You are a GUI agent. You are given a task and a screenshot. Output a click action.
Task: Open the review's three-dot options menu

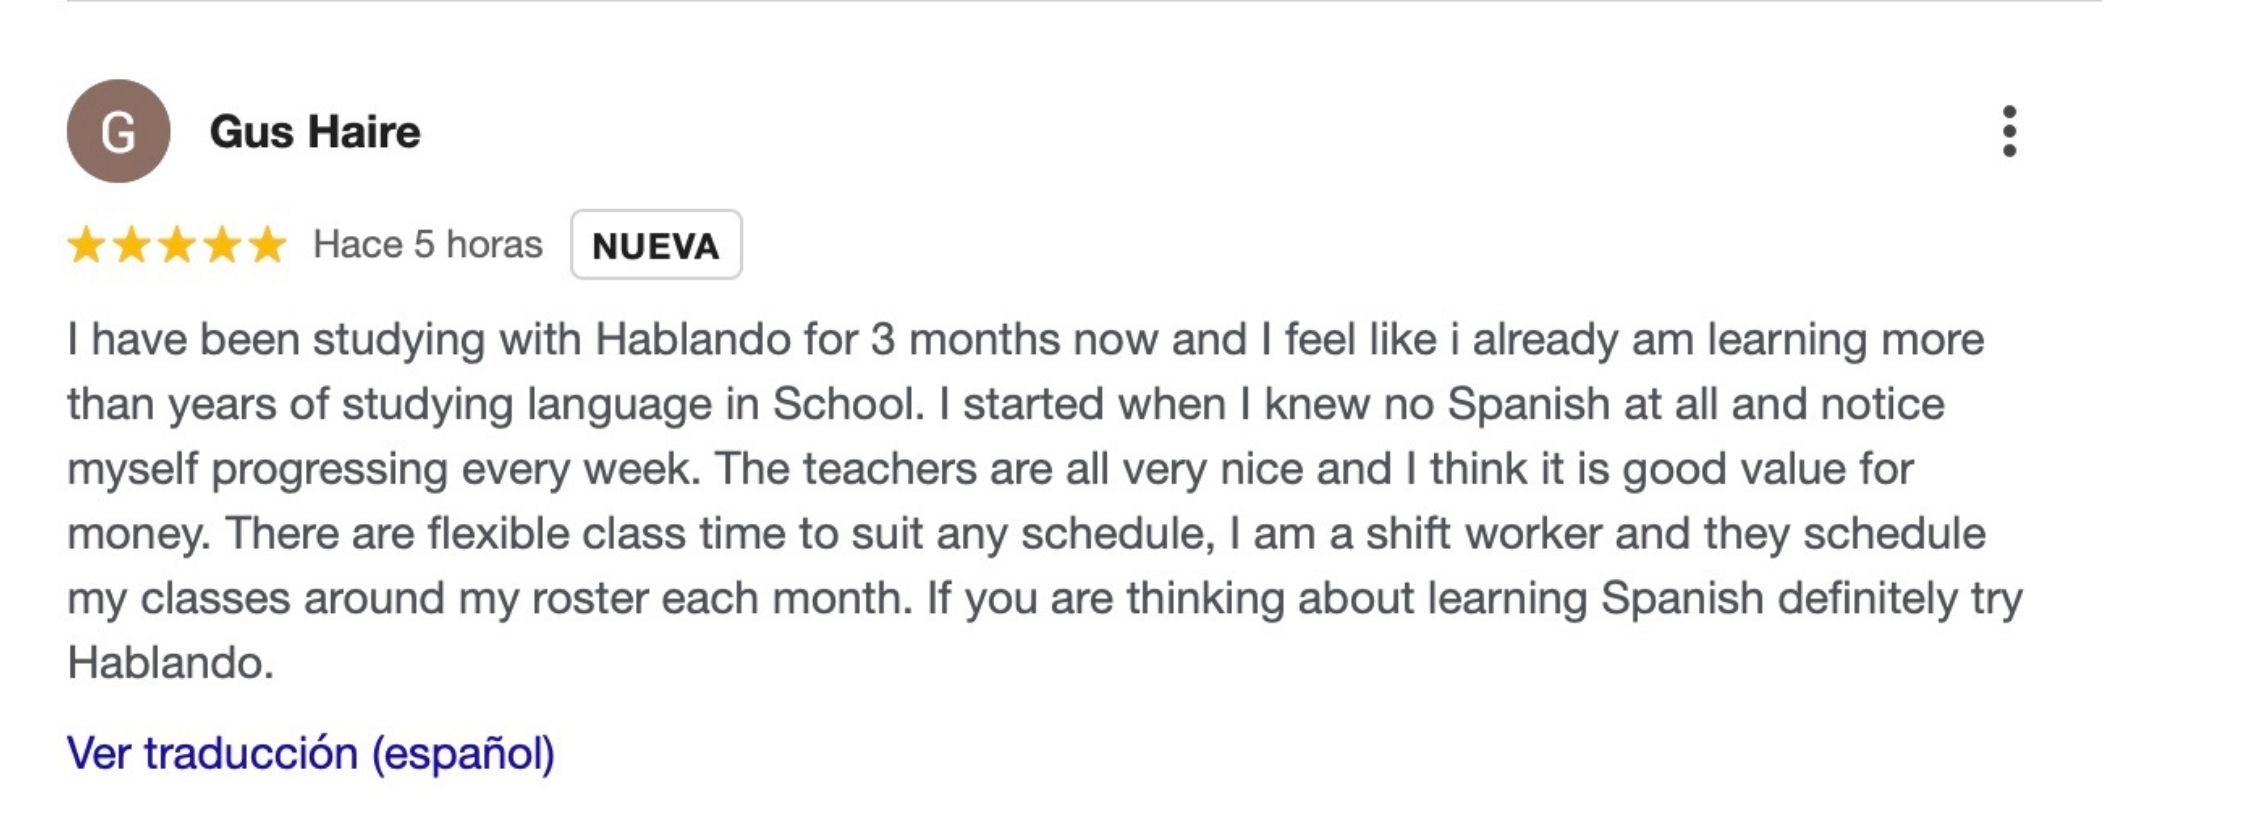(2009, 131)
